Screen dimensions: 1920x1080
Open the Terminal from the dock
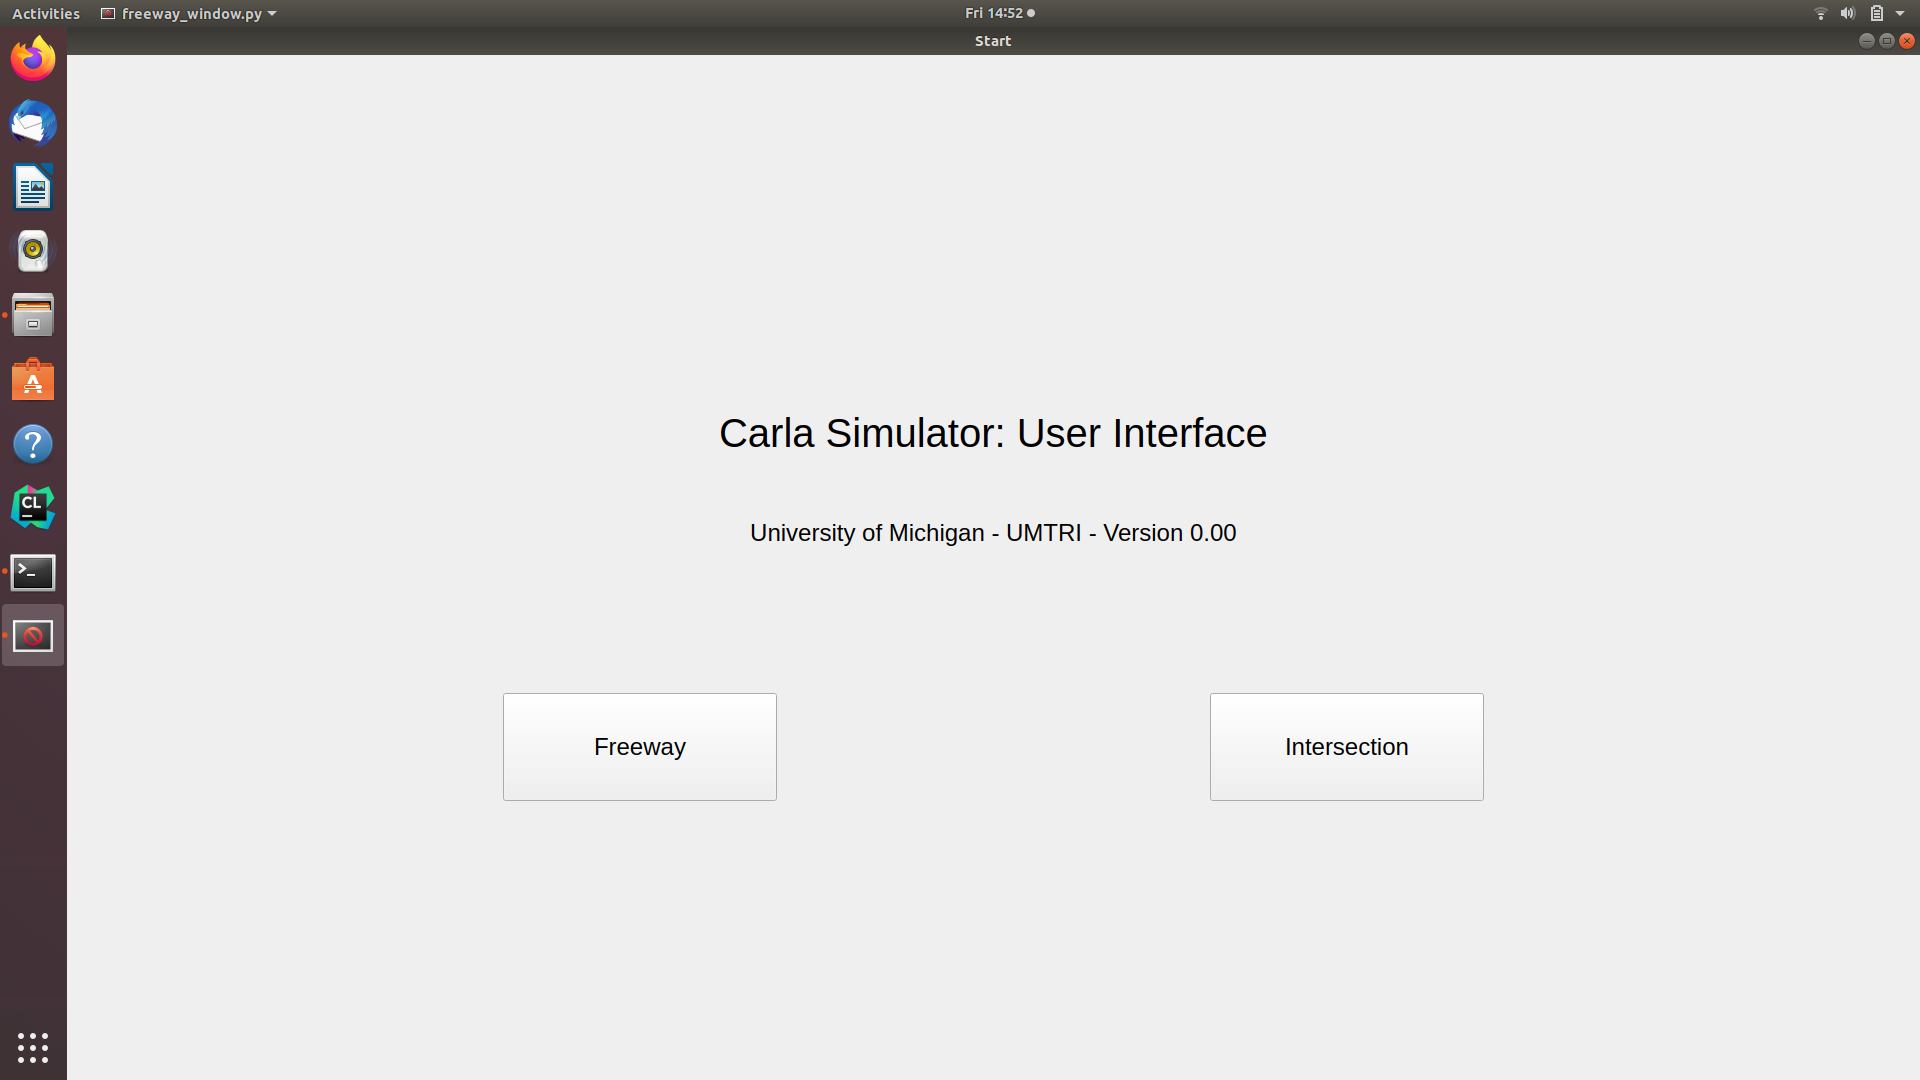coord(33,572)
